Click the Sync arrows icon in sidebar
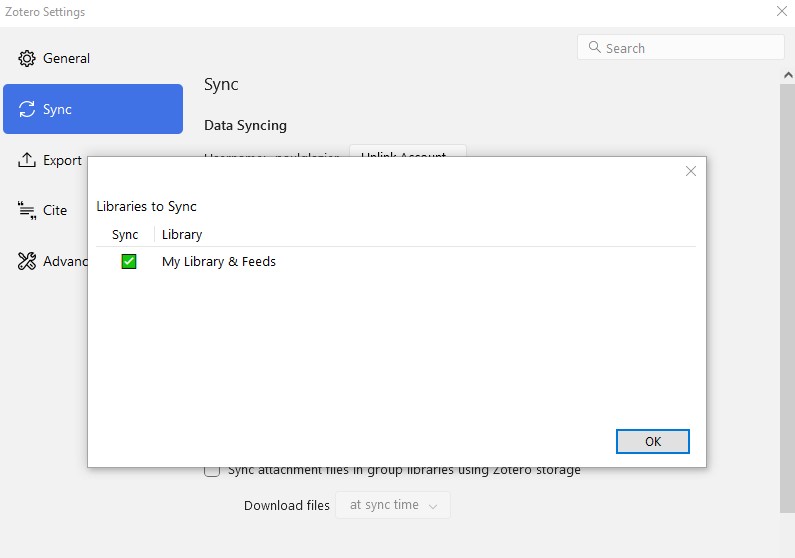Viewport: 795px width, 558px height. point(27,109)
